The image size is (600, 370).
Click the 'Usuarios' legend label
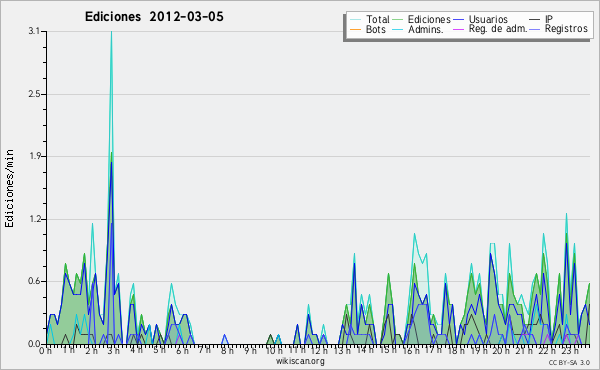tap(488, 19)
